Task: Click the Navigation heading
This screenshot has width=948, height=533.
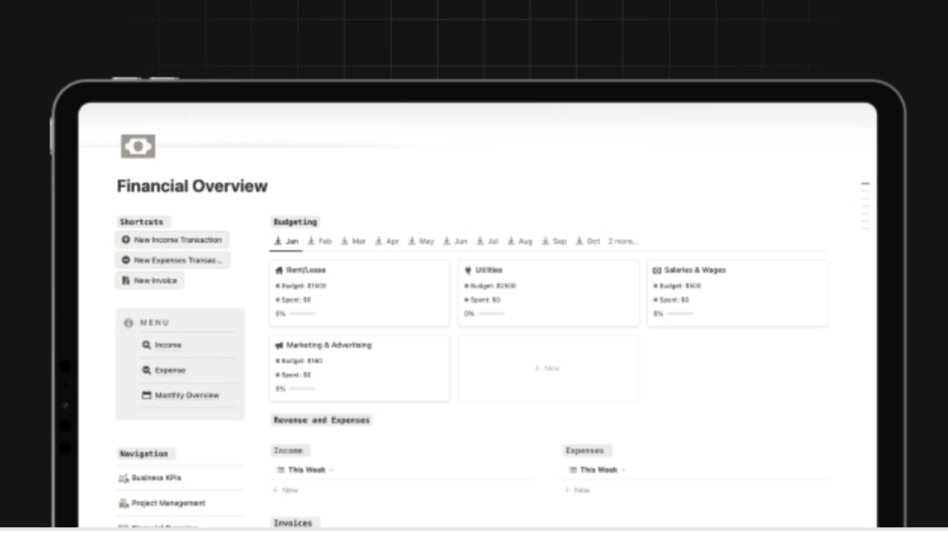Action: [144, 453]
